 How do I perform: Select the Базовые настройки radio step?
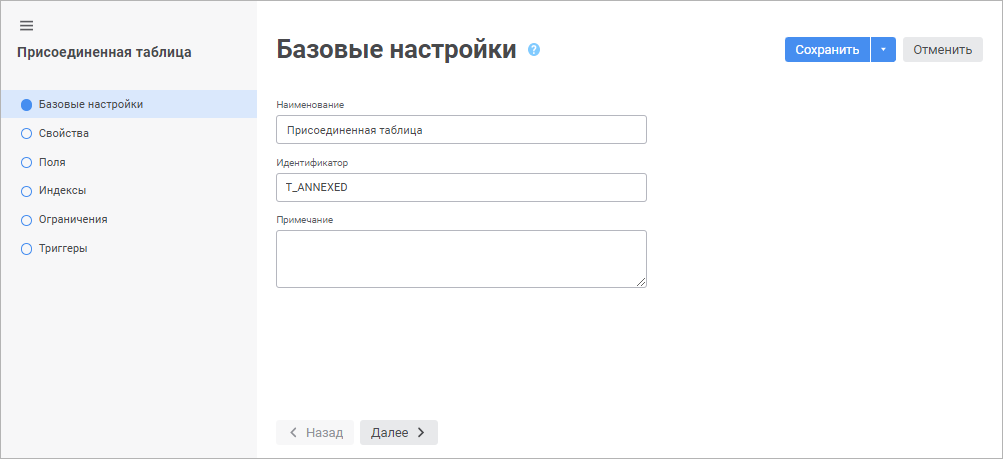27,104
